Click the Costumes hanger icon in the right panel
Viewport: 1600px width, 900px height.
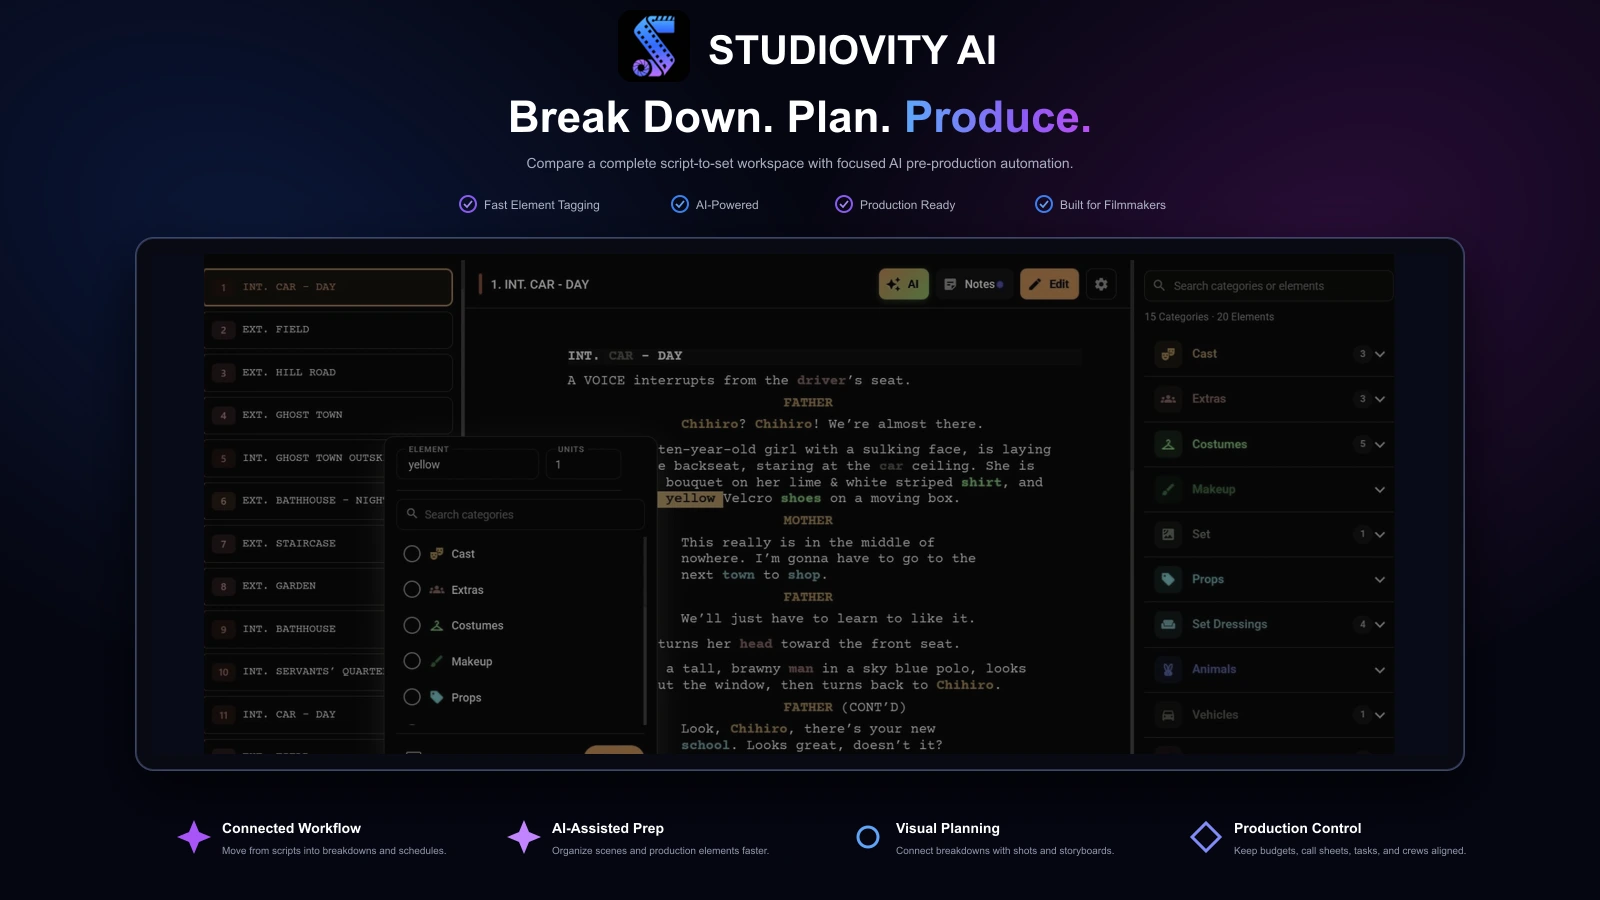click(x=1168, y=444)
